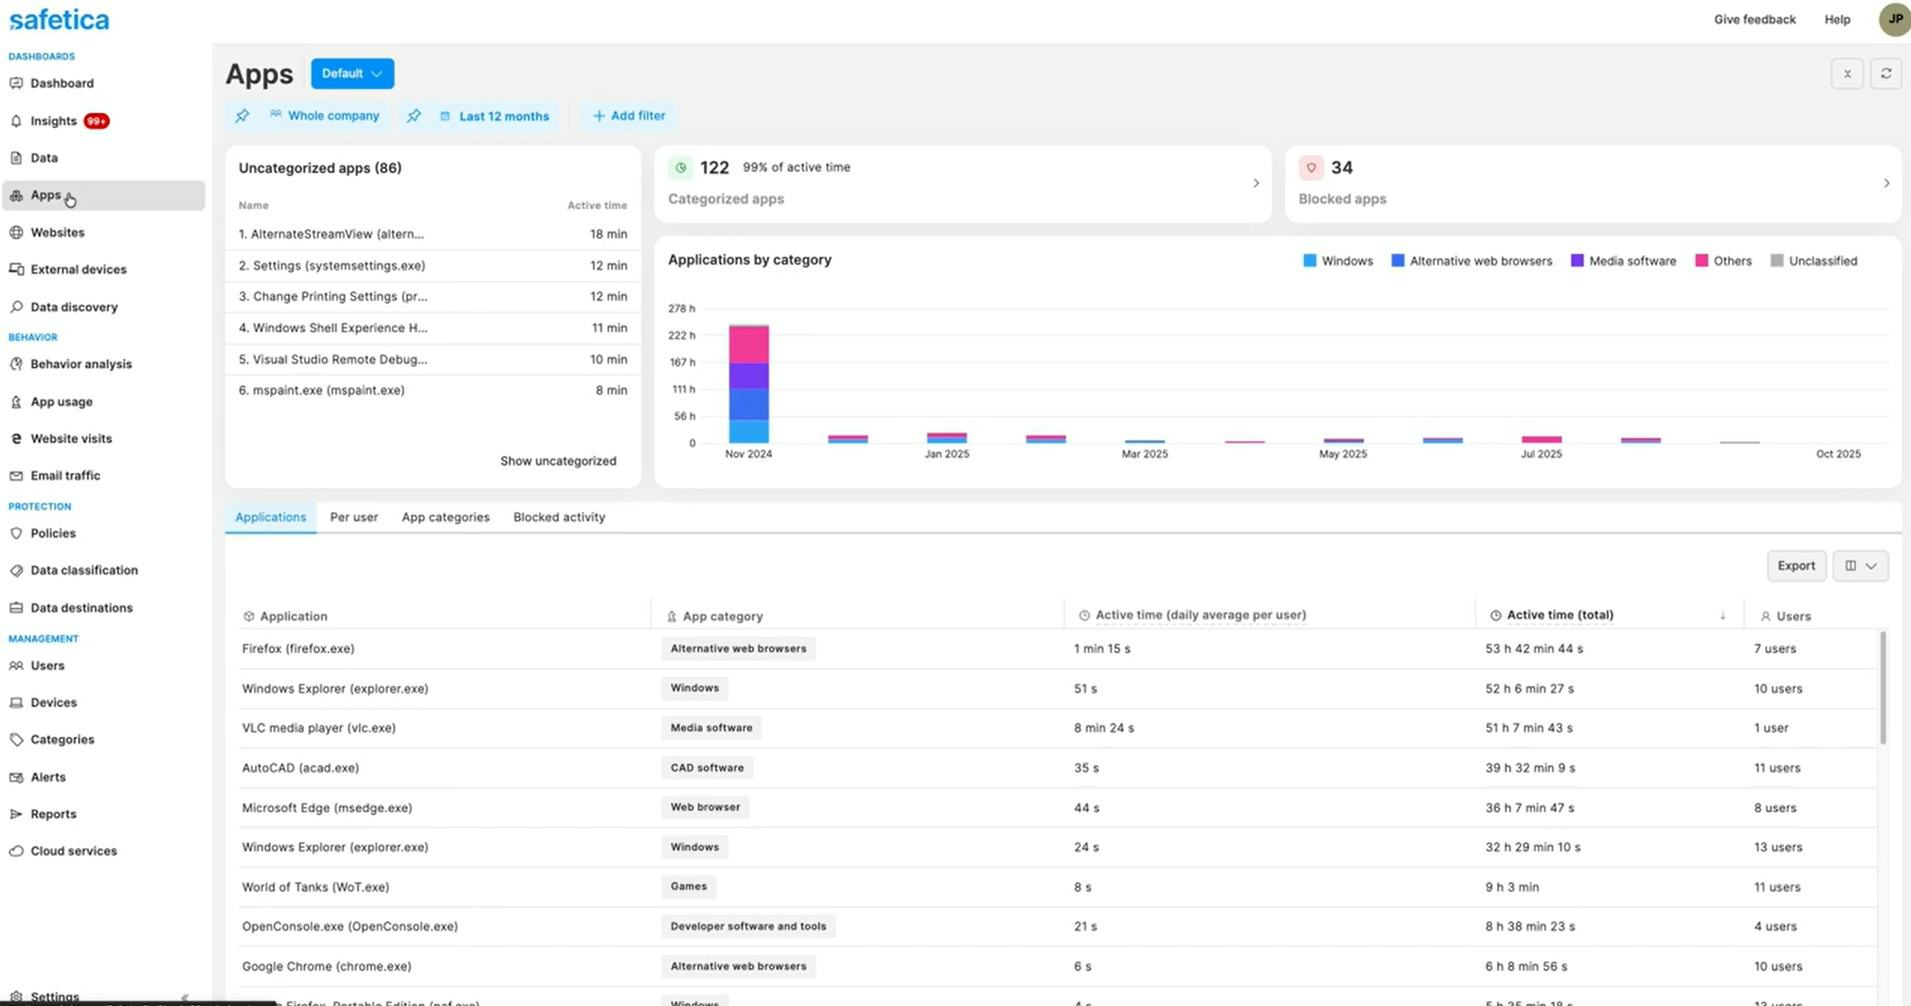Screen dimensions: 1911x1006
Task: Refresh the Apps dashboard
Action: (x=1886, y=73)
